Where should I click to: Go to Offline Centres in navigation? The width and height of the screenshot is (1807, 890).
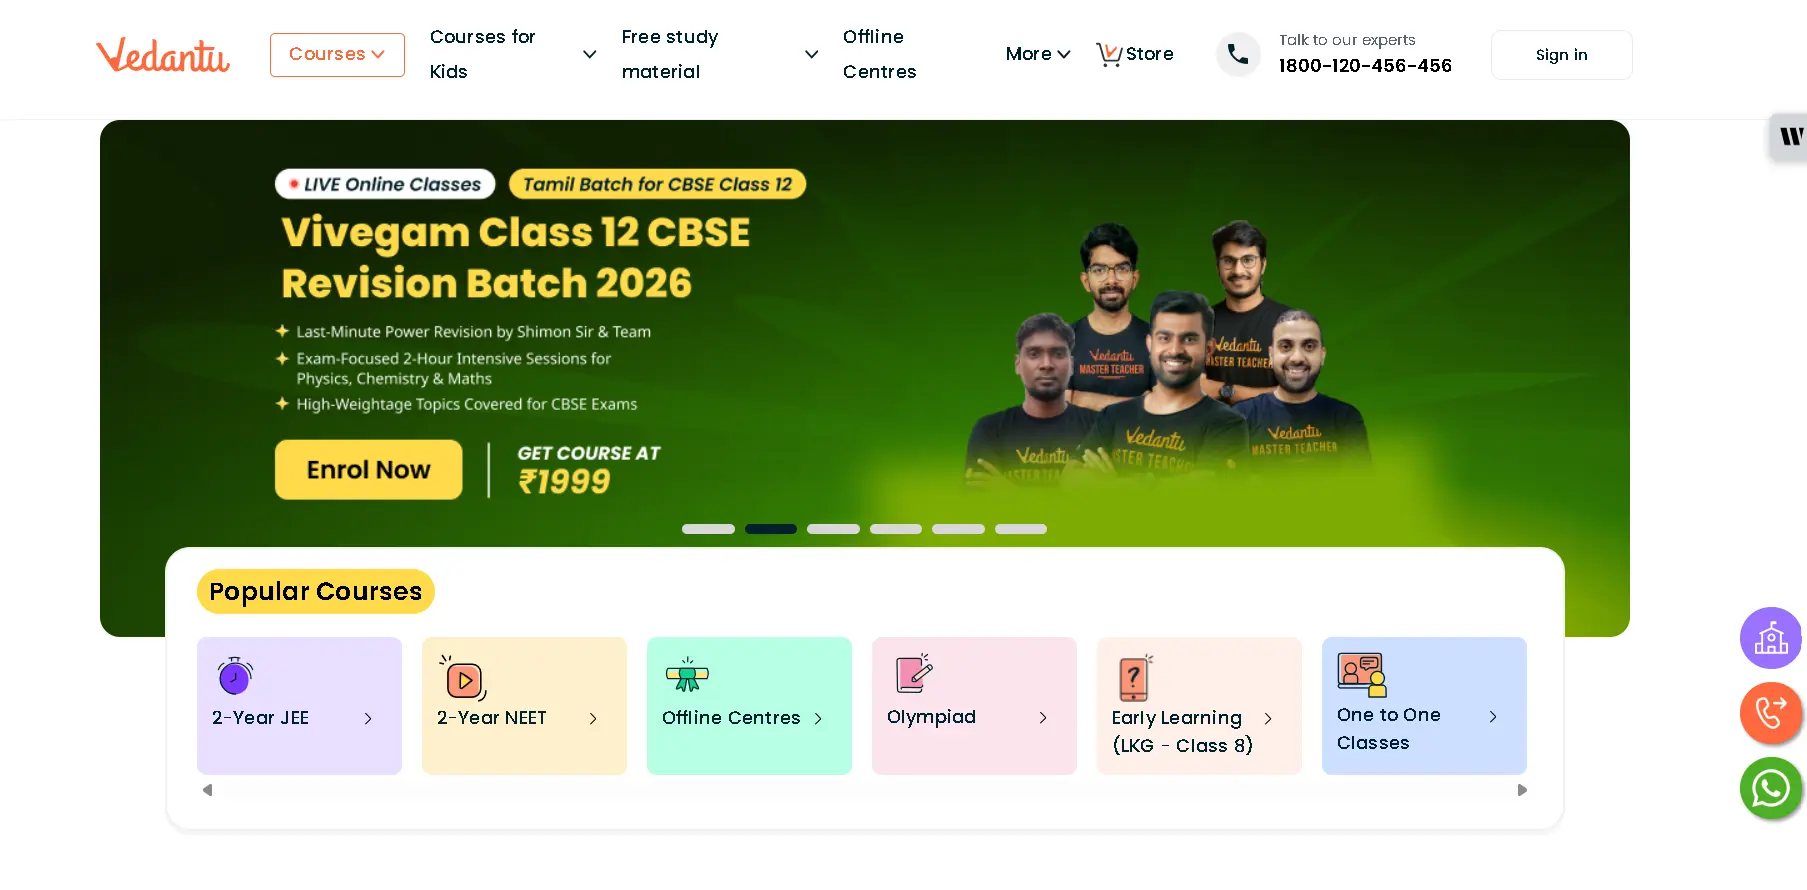pyautogui.click(x=880, y=54)
